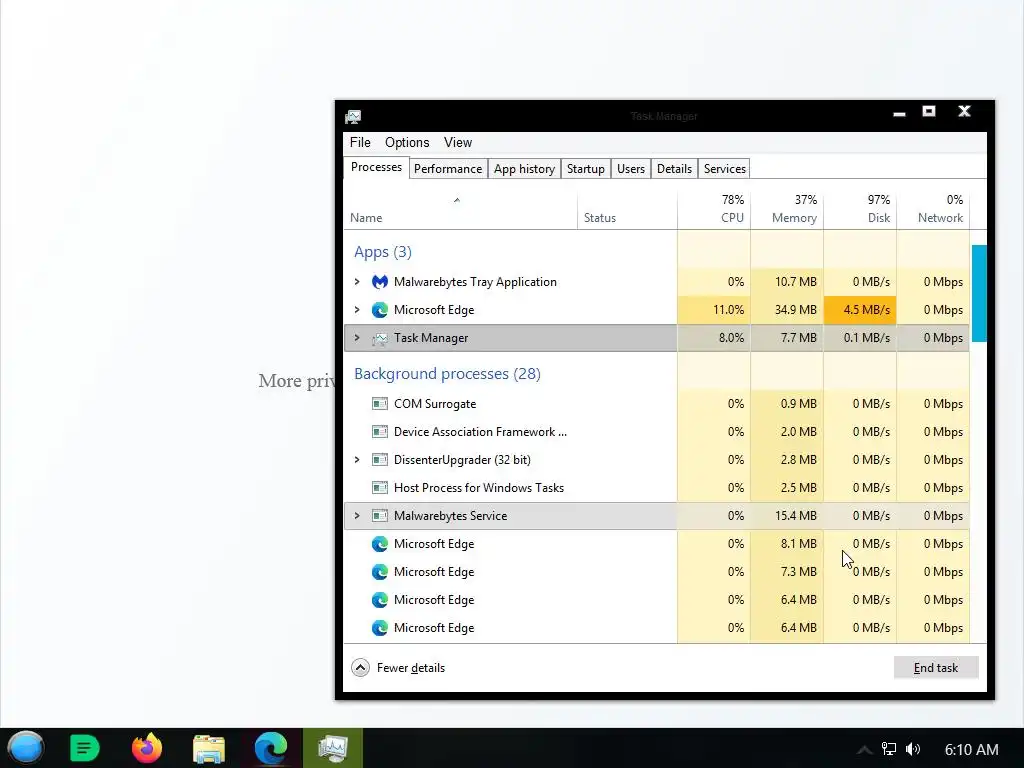
Task: Open the network tray icon
Action: (889, 749)
